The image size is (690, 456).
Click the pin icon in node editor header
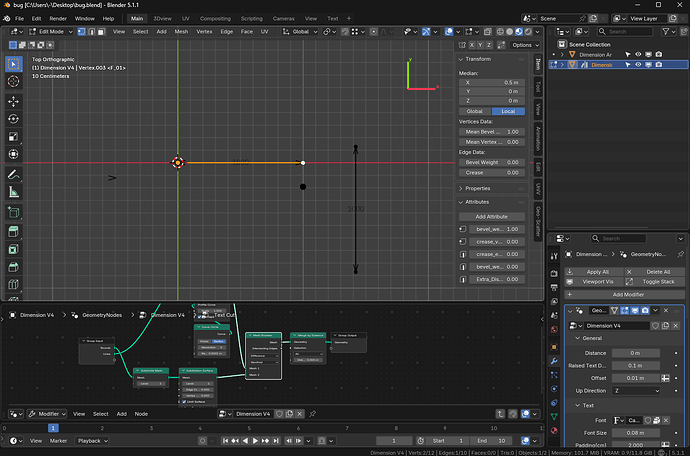tap(312, 414)
